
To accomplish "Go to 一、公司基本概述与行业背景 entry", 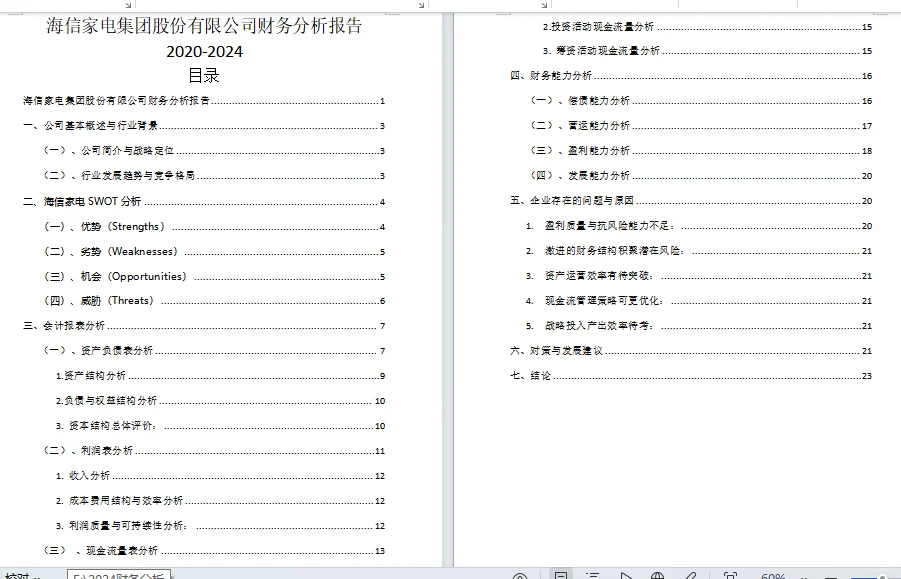I will pos(204,126).
